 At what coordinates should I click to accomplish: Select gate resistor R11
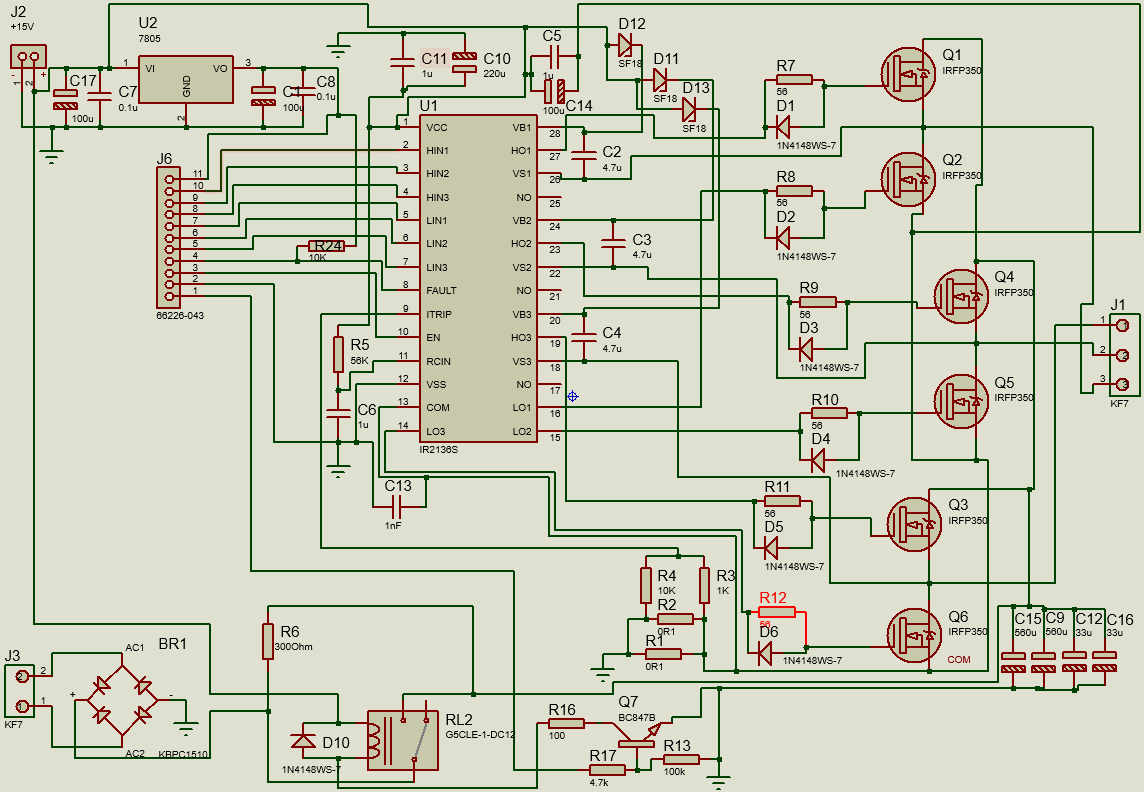pos(782,501)
